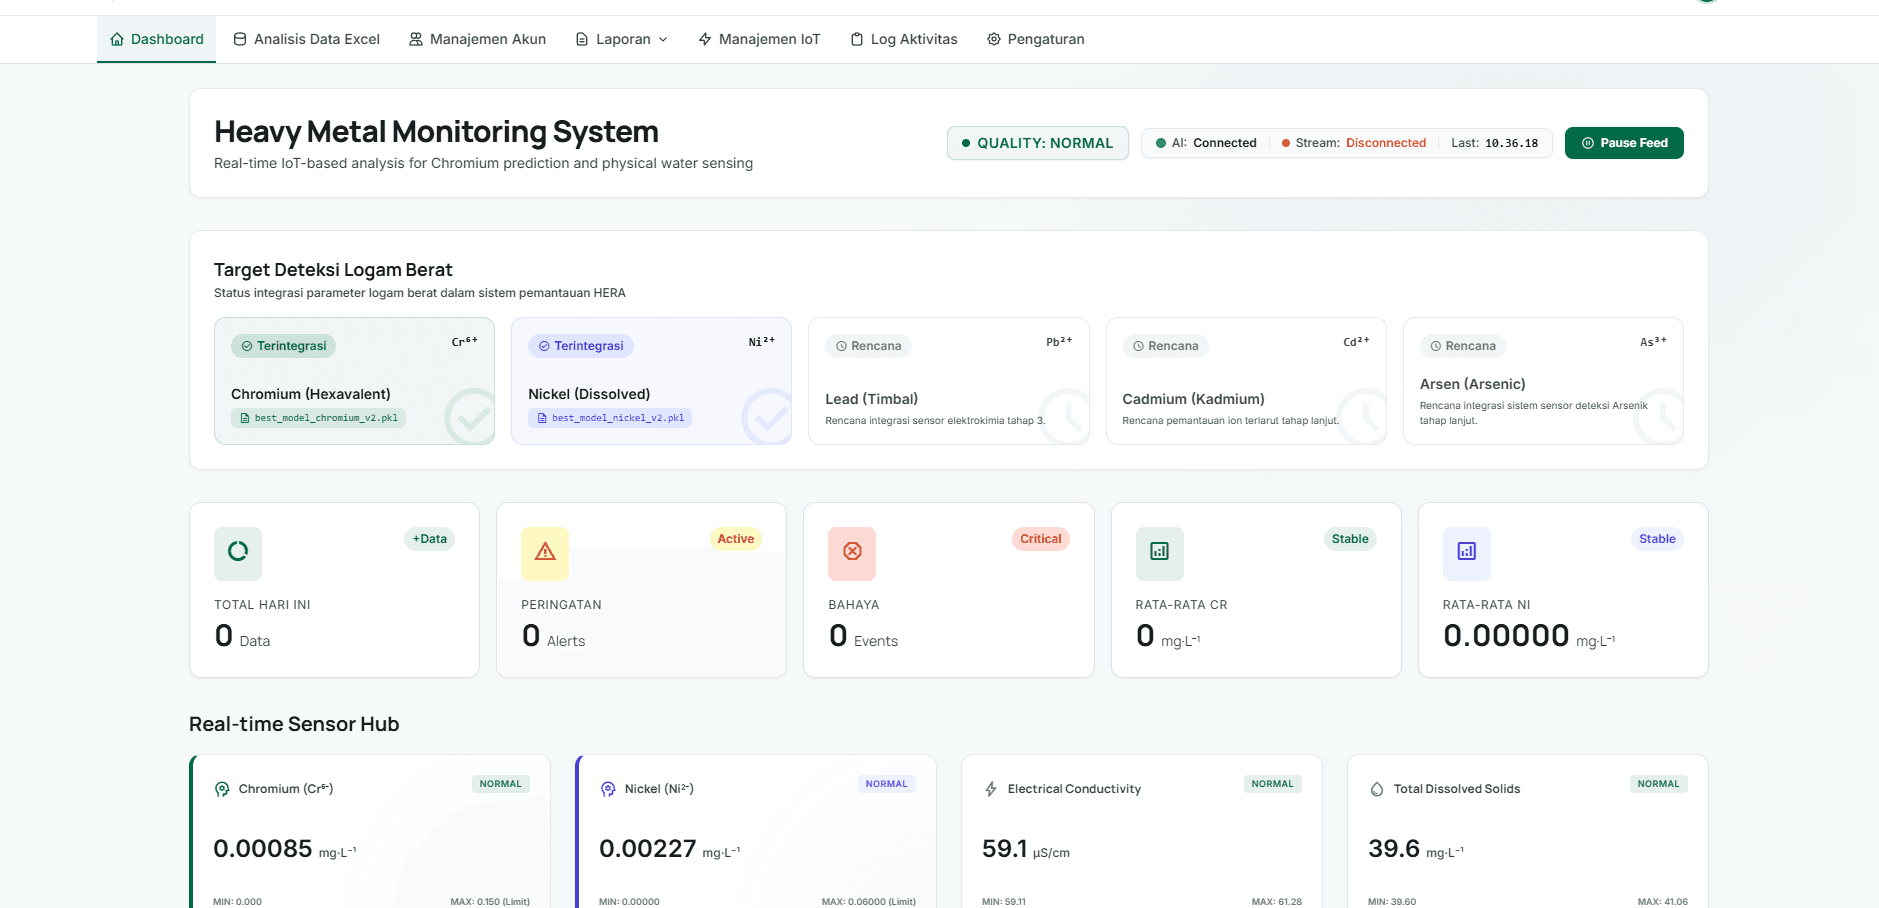Click the Electrical Conductivity bolt icon

(991, 789)
